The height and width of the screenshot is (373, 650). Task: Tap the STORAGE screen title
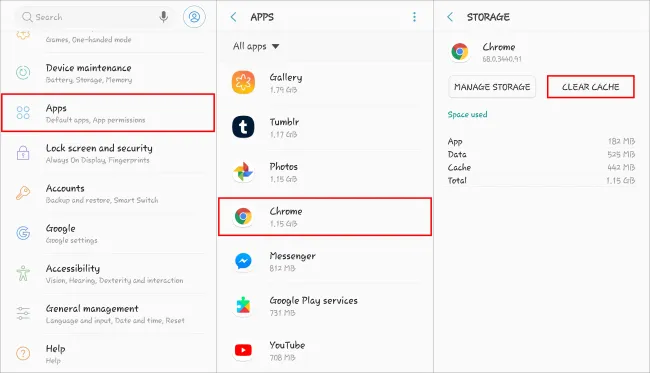tap(488, 17)
